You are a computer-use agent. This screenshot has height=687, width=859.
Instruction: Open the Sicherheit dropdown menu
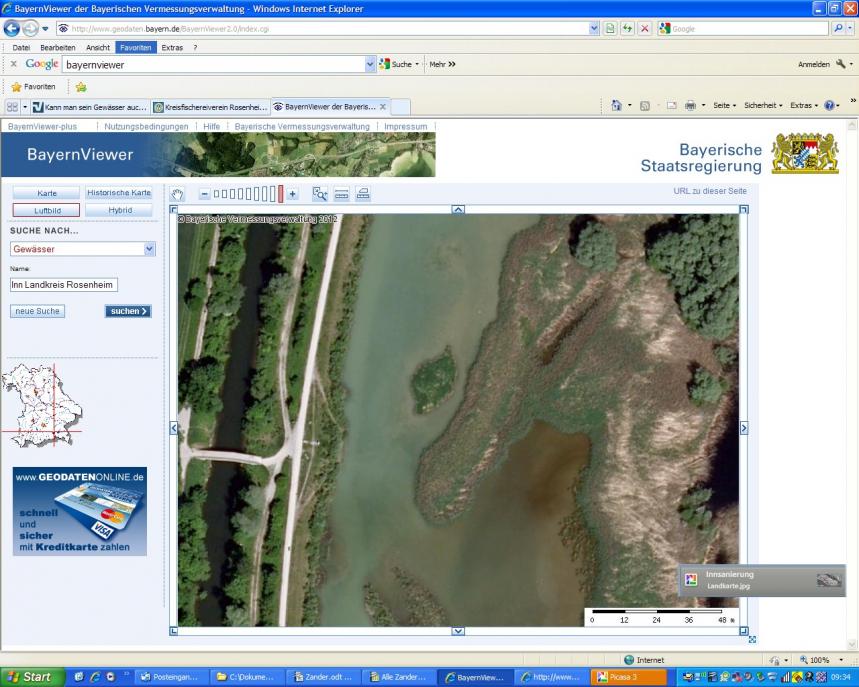763,105
